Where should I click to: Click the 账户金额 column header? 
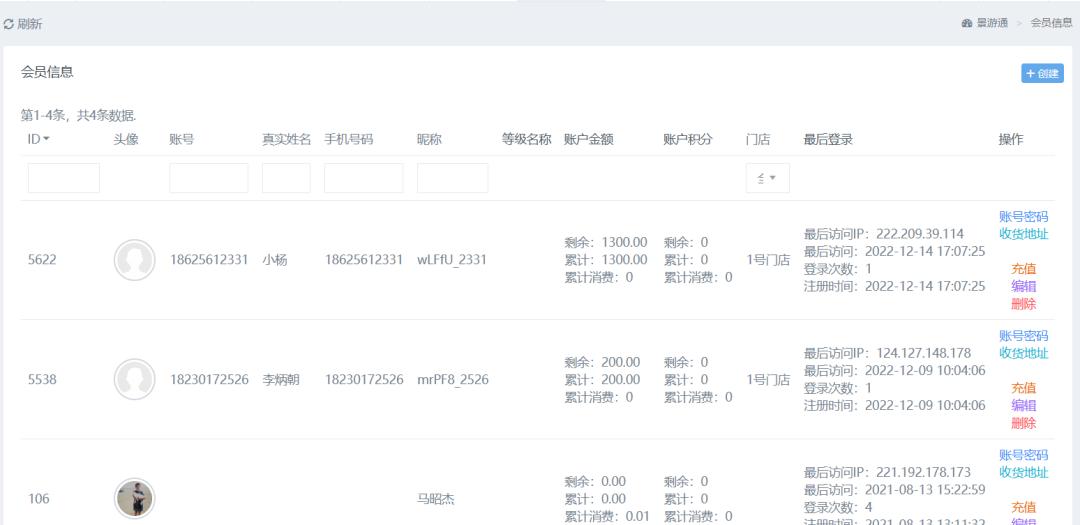click(588, 139)
